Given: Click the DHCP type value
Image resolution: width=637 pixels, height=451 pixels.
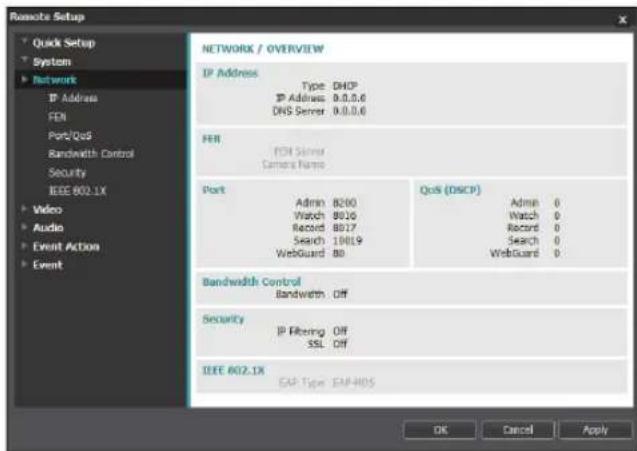Looking at the screenshot, I should 345,86.
